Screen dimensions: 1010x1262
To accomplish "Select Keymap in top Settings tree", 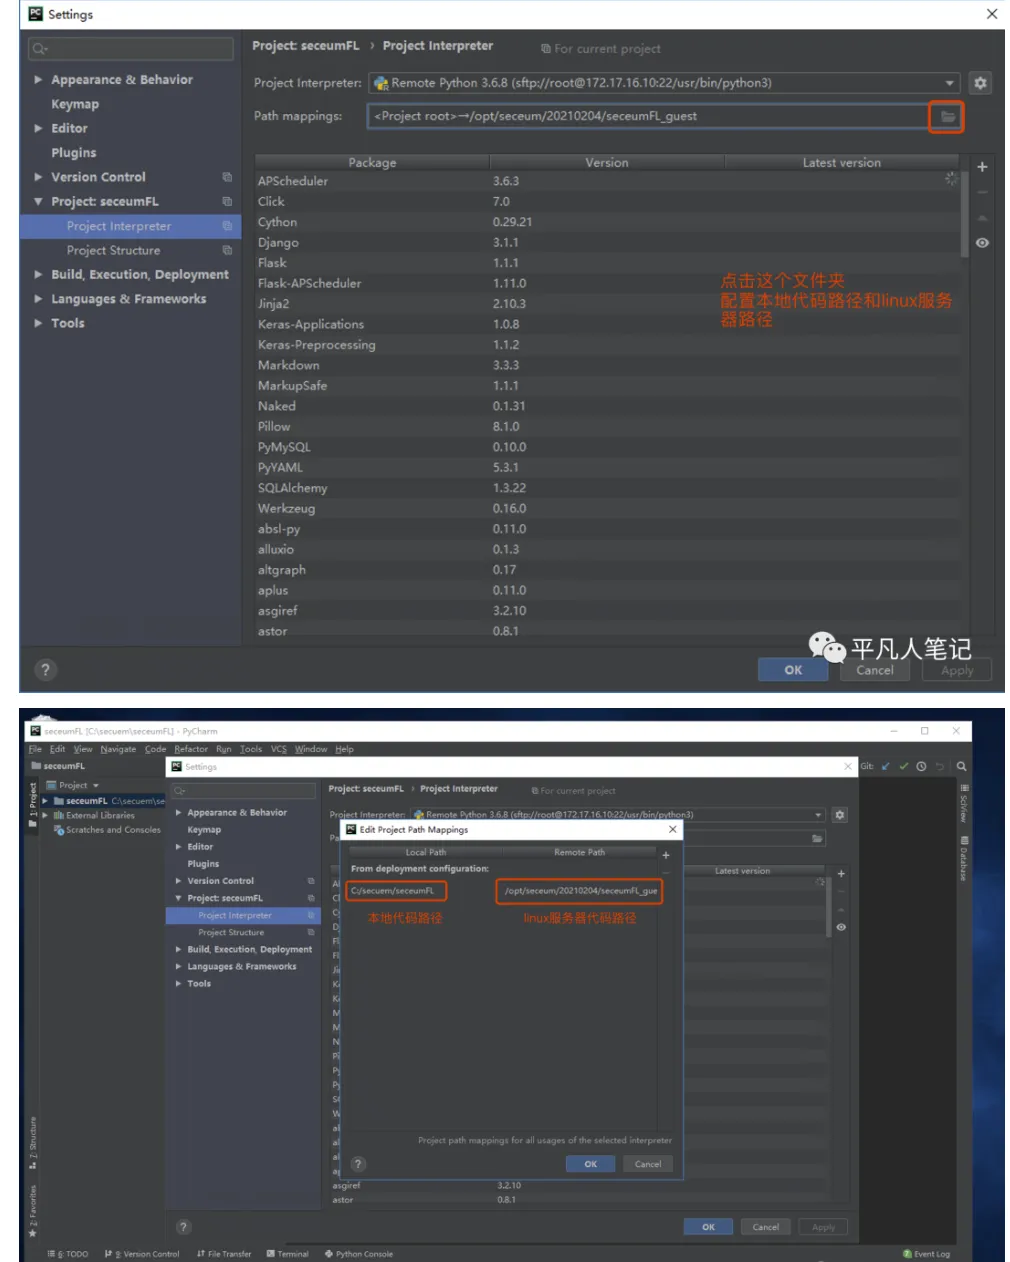I will 75,104.
